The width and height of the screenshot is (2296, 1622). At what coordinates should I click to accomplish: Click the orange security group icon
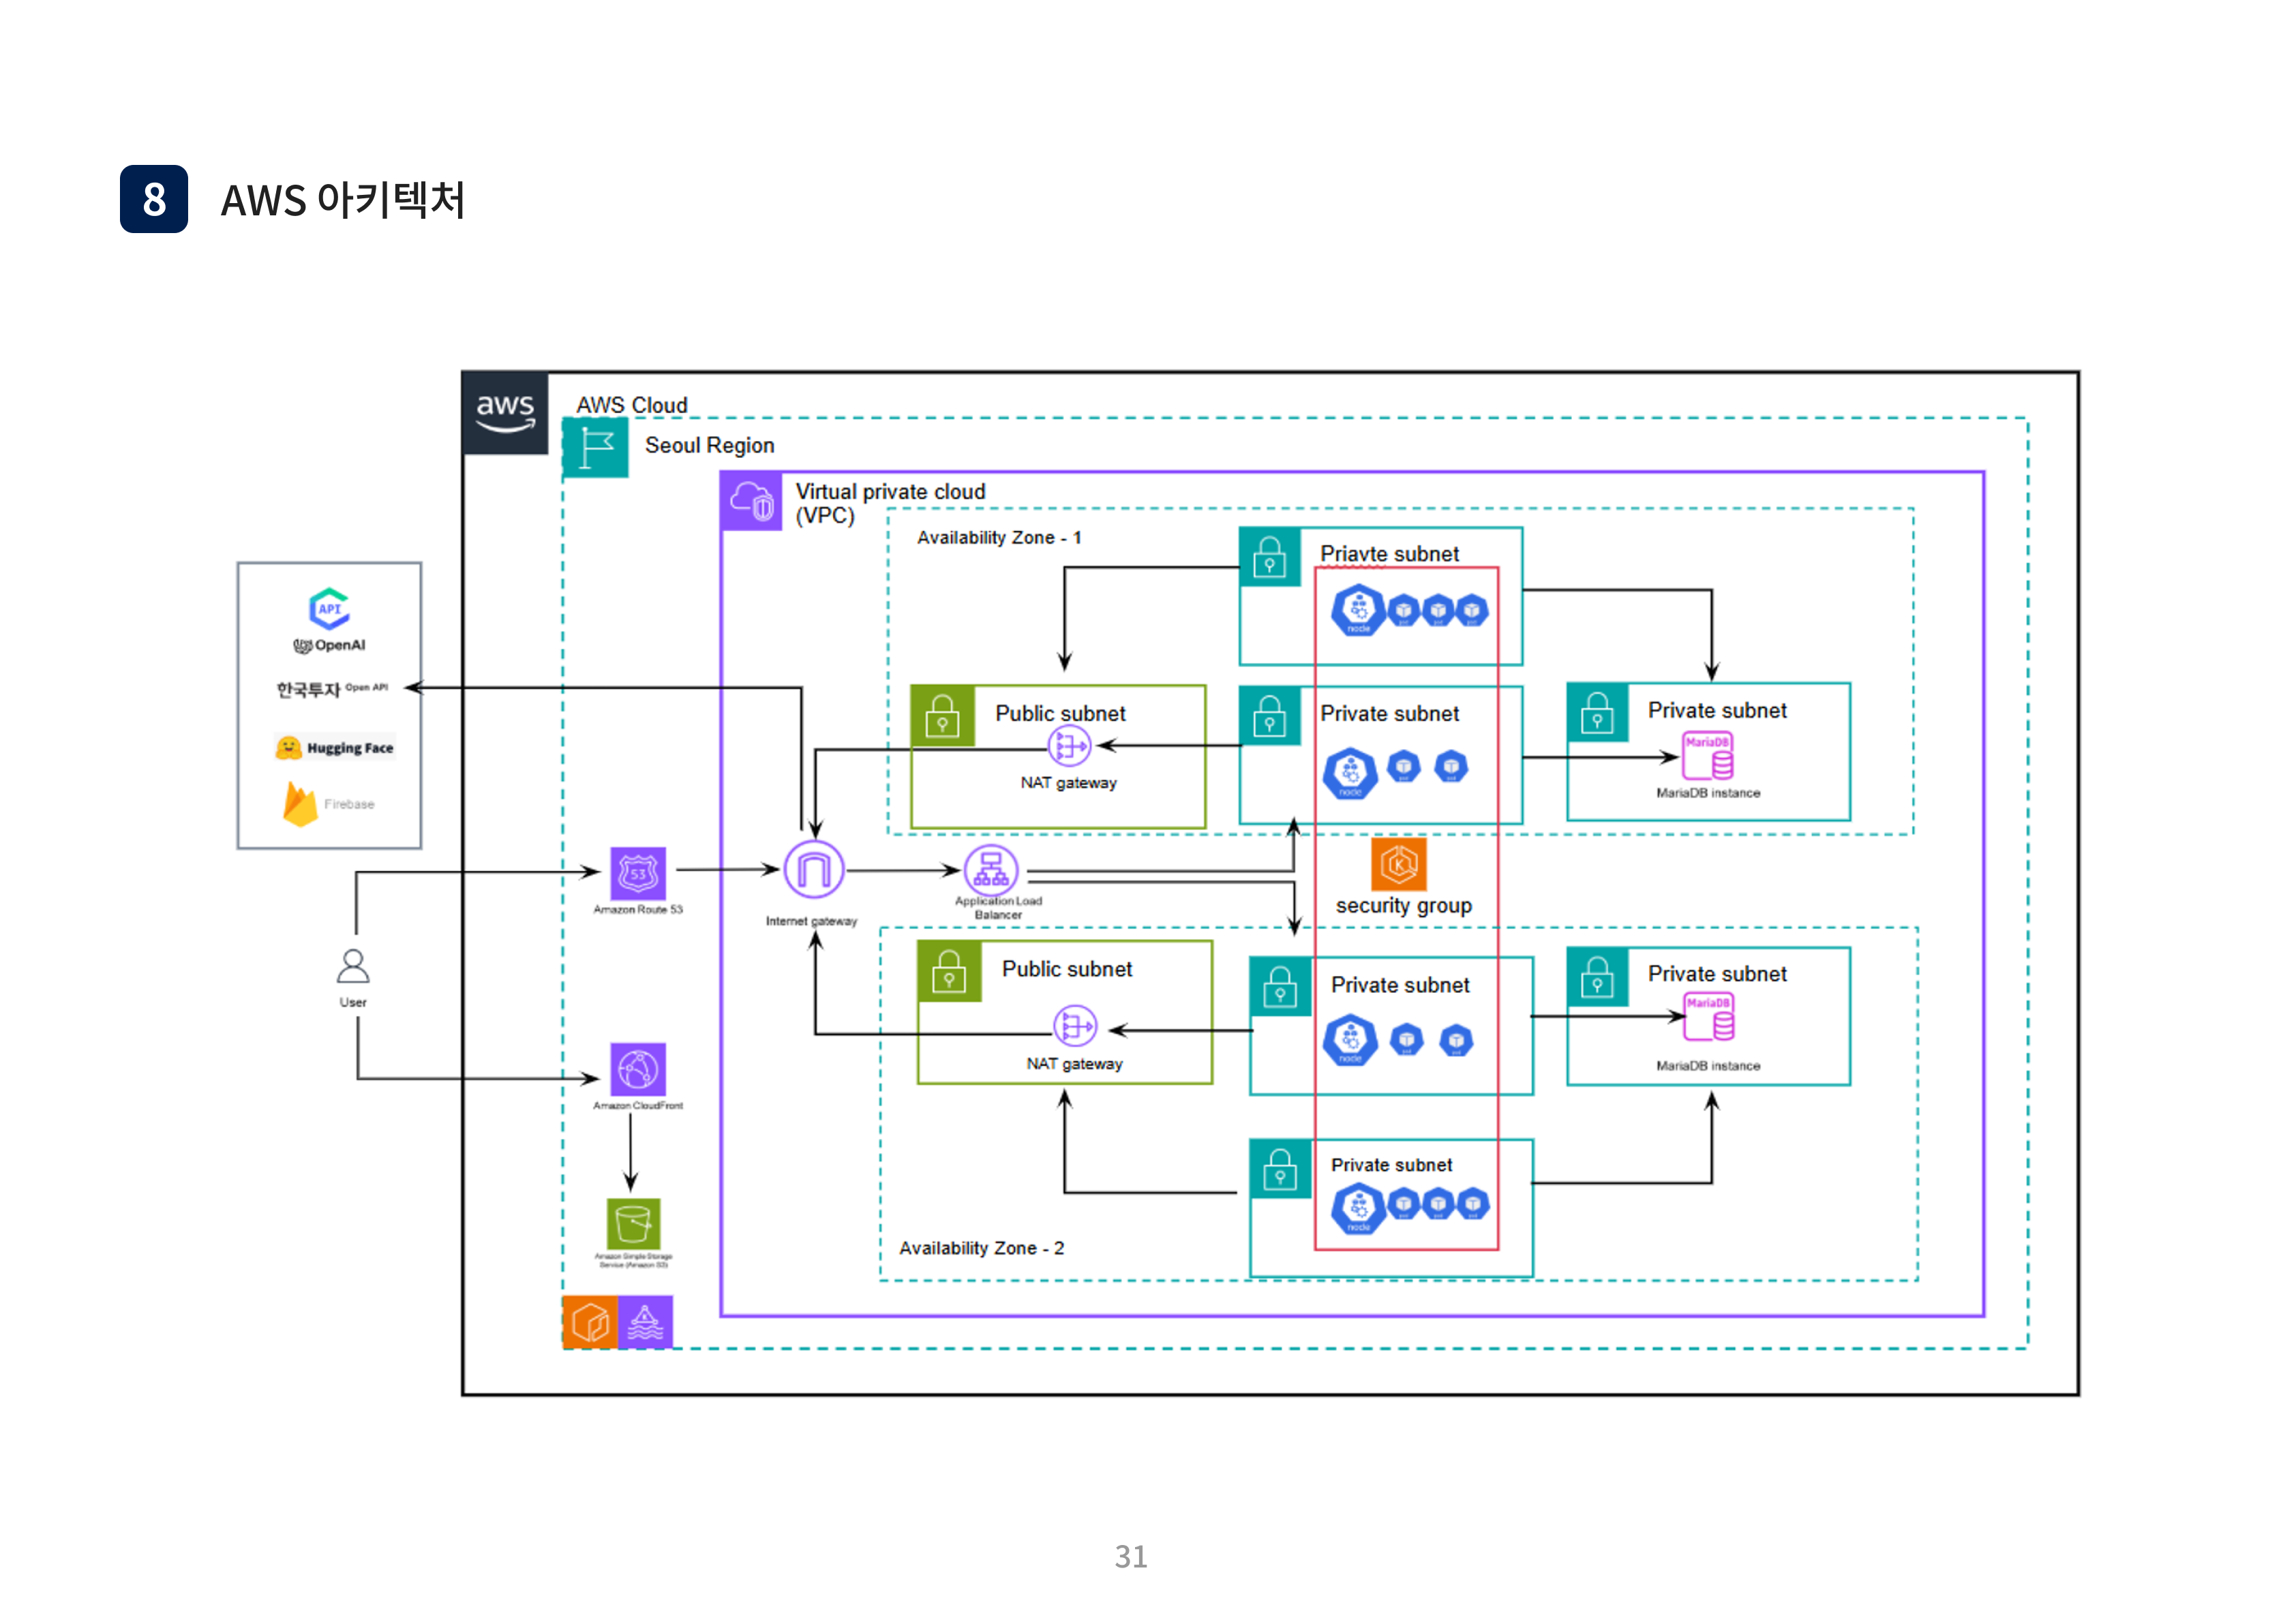point(1398,863)
